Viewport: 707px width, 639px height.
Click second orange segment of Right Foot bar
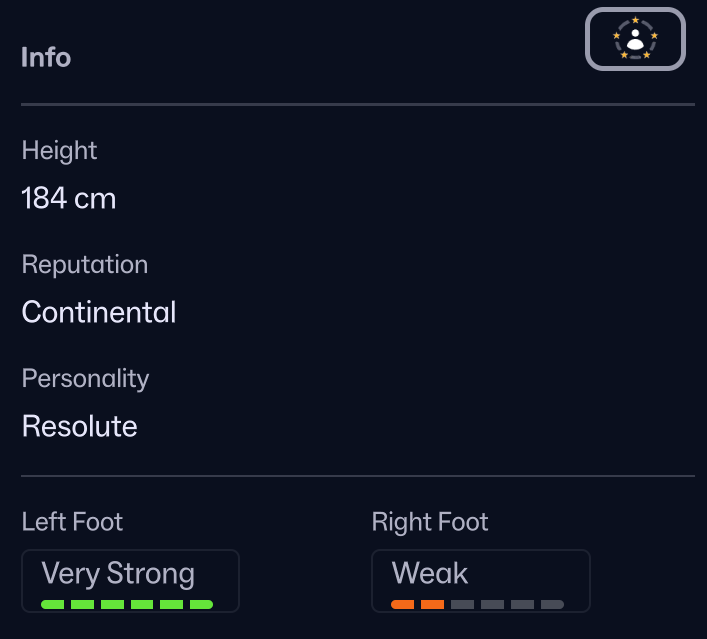coord(433,605)
